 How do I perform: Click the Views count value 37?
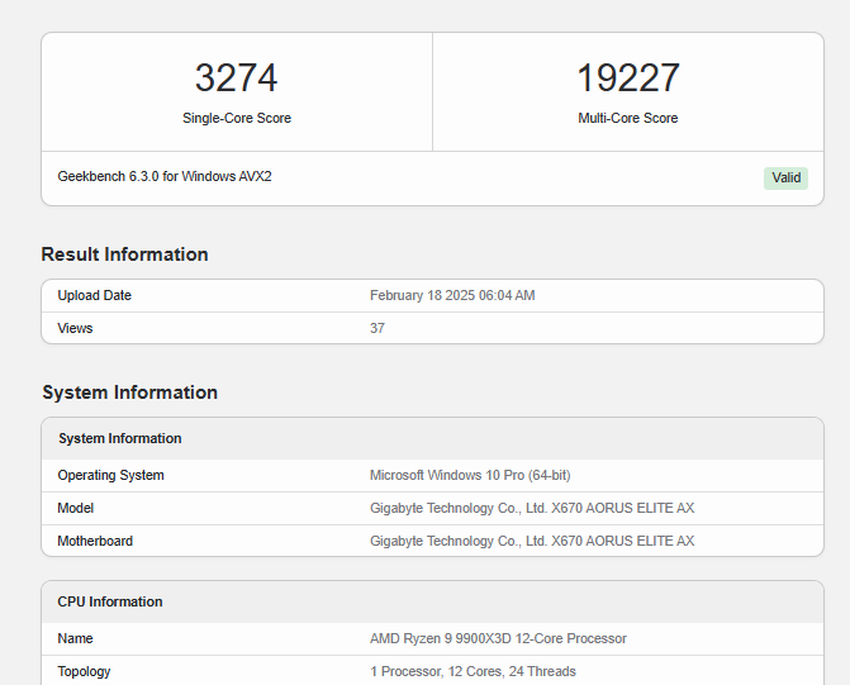tap(377, 328)
